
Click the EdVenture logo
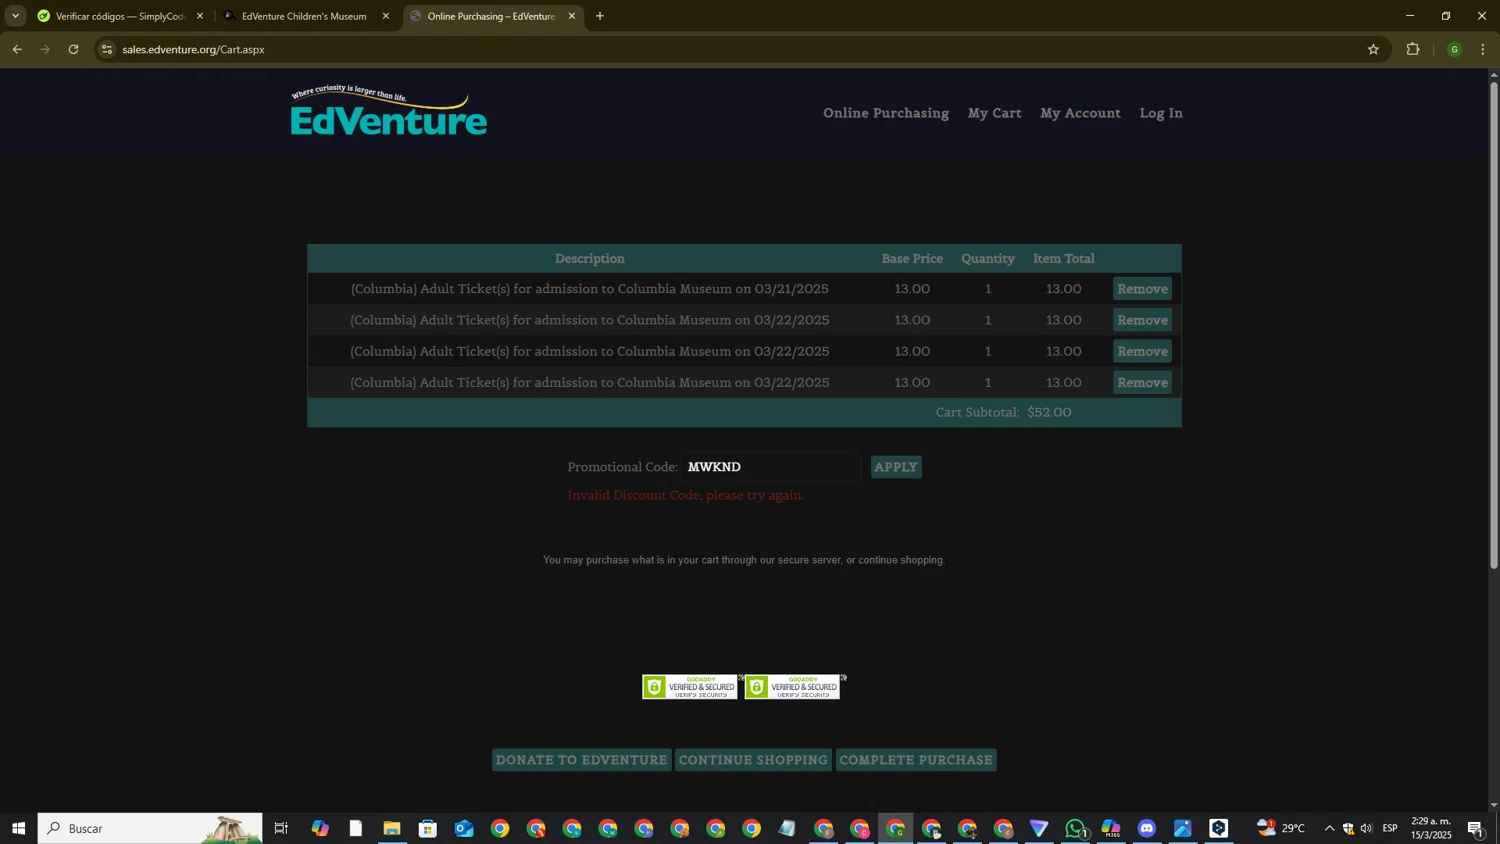tap(389, 112)
